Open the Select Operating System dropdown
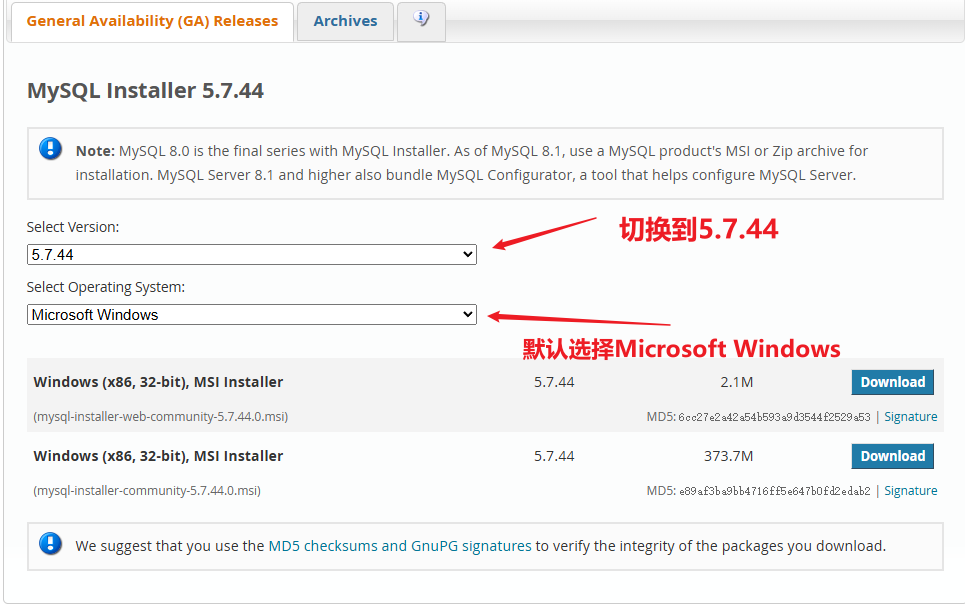 (252, 315)
